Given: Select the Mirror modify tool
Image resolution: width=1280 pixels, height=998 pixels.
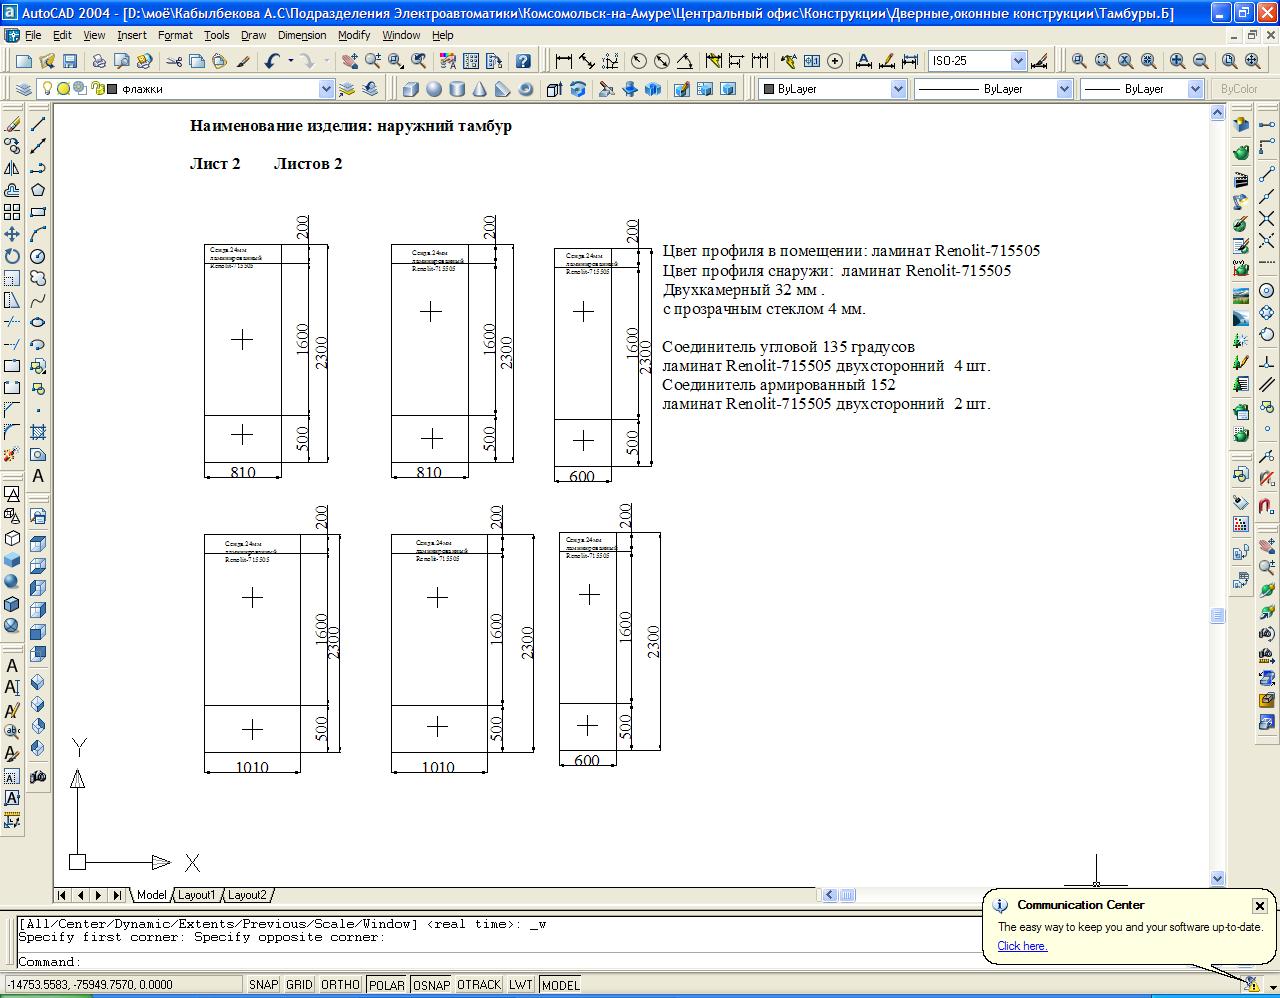Looking at the screenshot, I should 12,168.
